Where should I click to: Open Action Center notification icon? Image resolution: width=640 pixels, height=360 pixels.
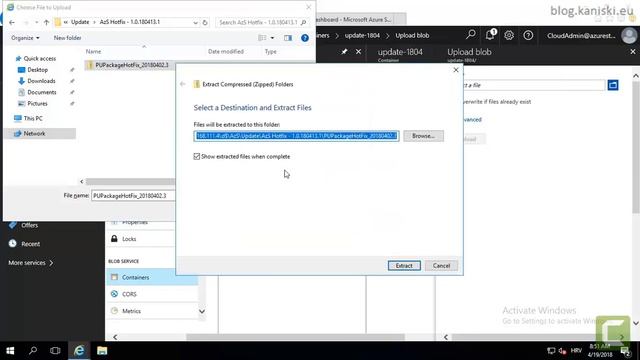[625, 351]
